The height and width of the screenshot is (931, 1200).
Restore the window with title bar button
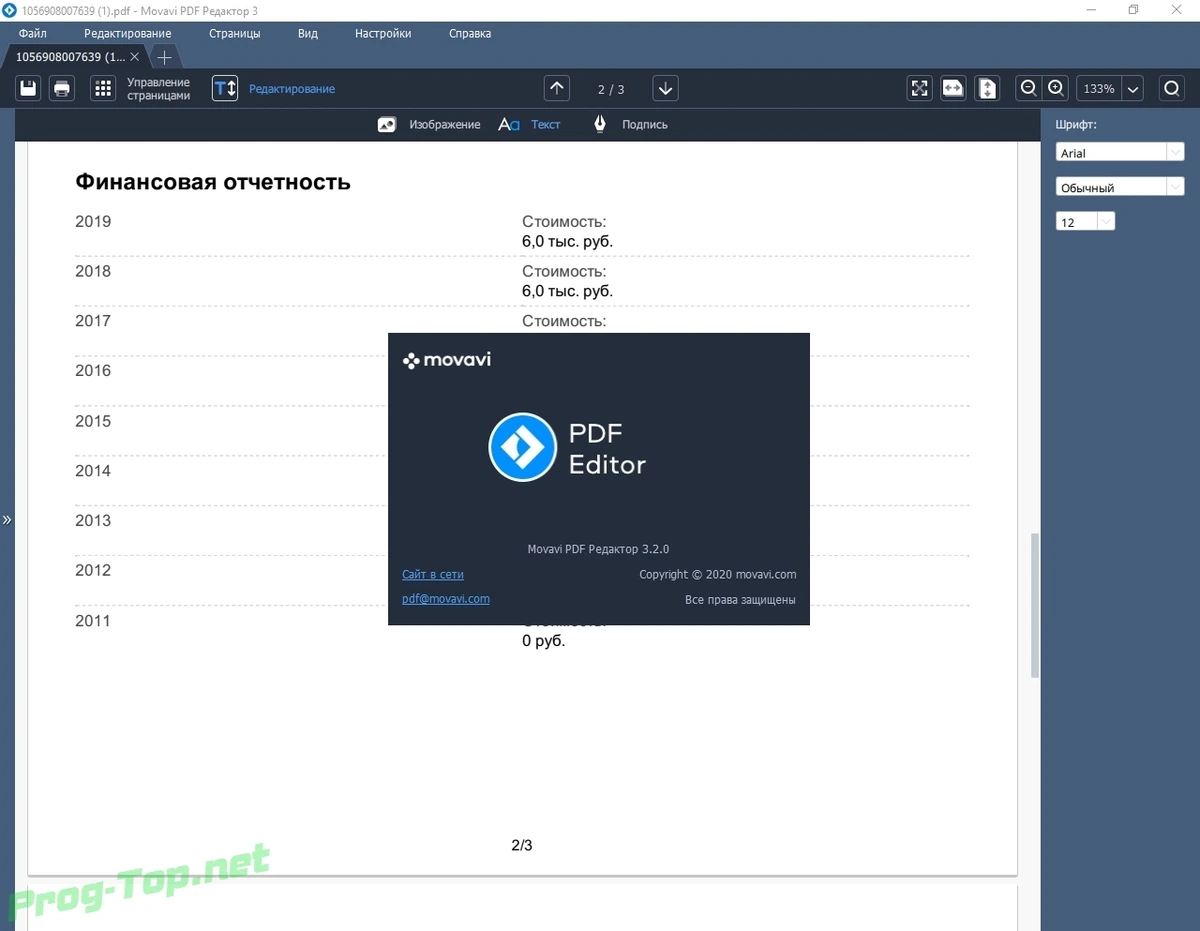pos(1133,9)
